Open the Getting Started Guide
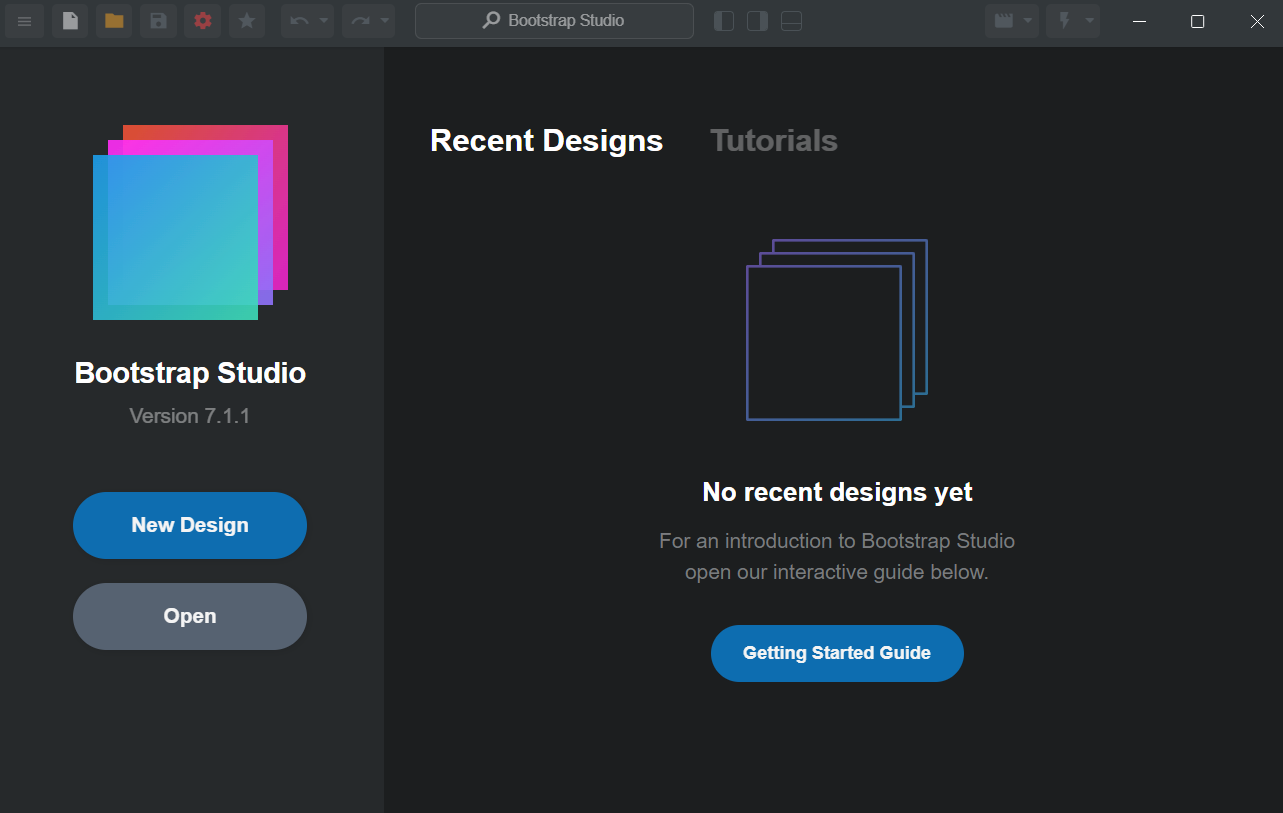 (x=837, y=653)
